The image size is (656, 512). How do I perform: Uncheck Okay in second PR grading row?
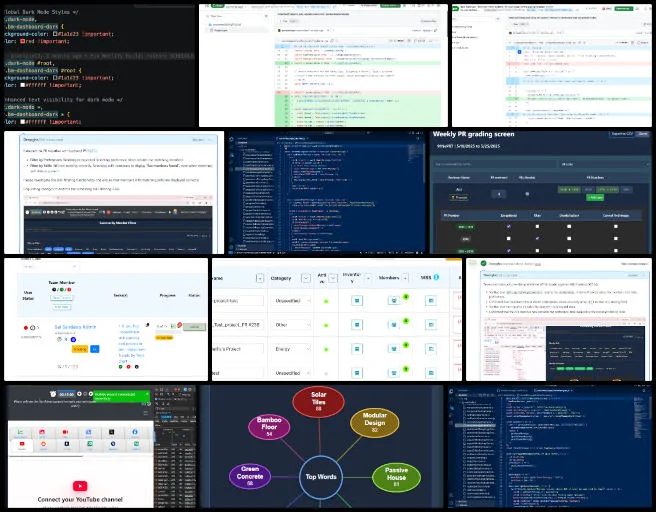click(x=537, y=238)
